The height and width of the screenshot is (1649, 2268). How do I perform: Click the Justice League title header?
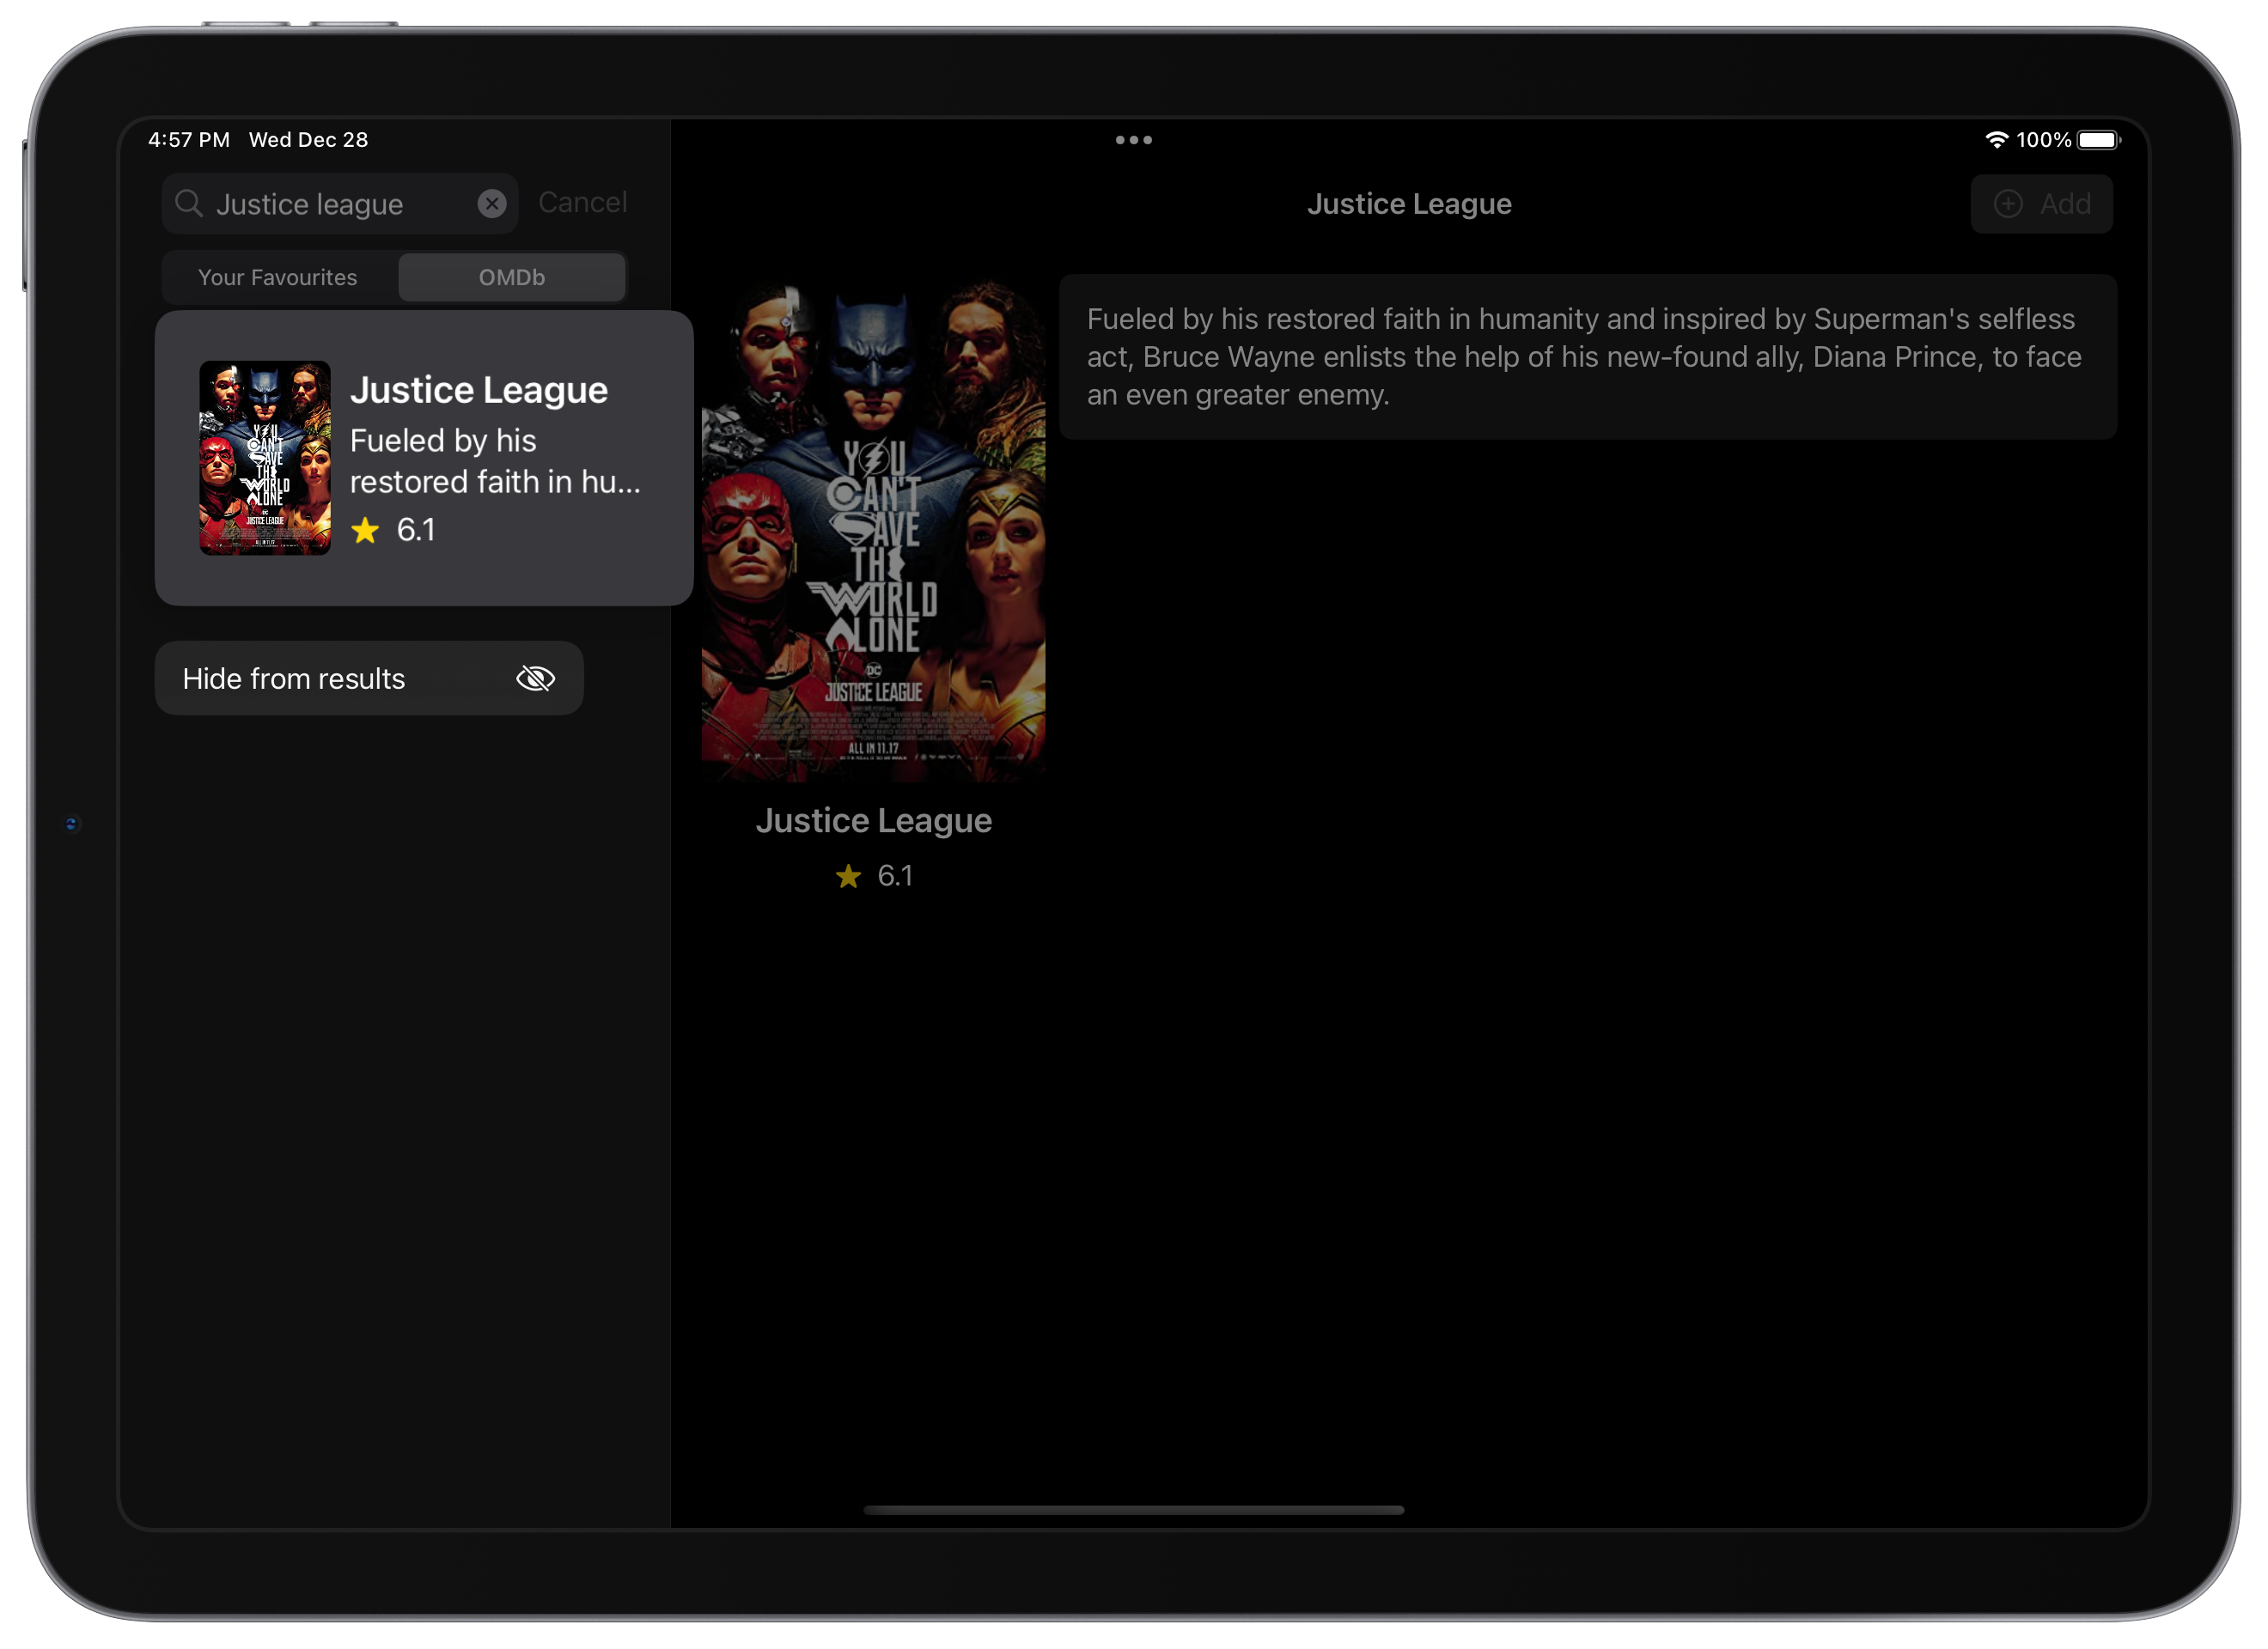coord(1408,204)
